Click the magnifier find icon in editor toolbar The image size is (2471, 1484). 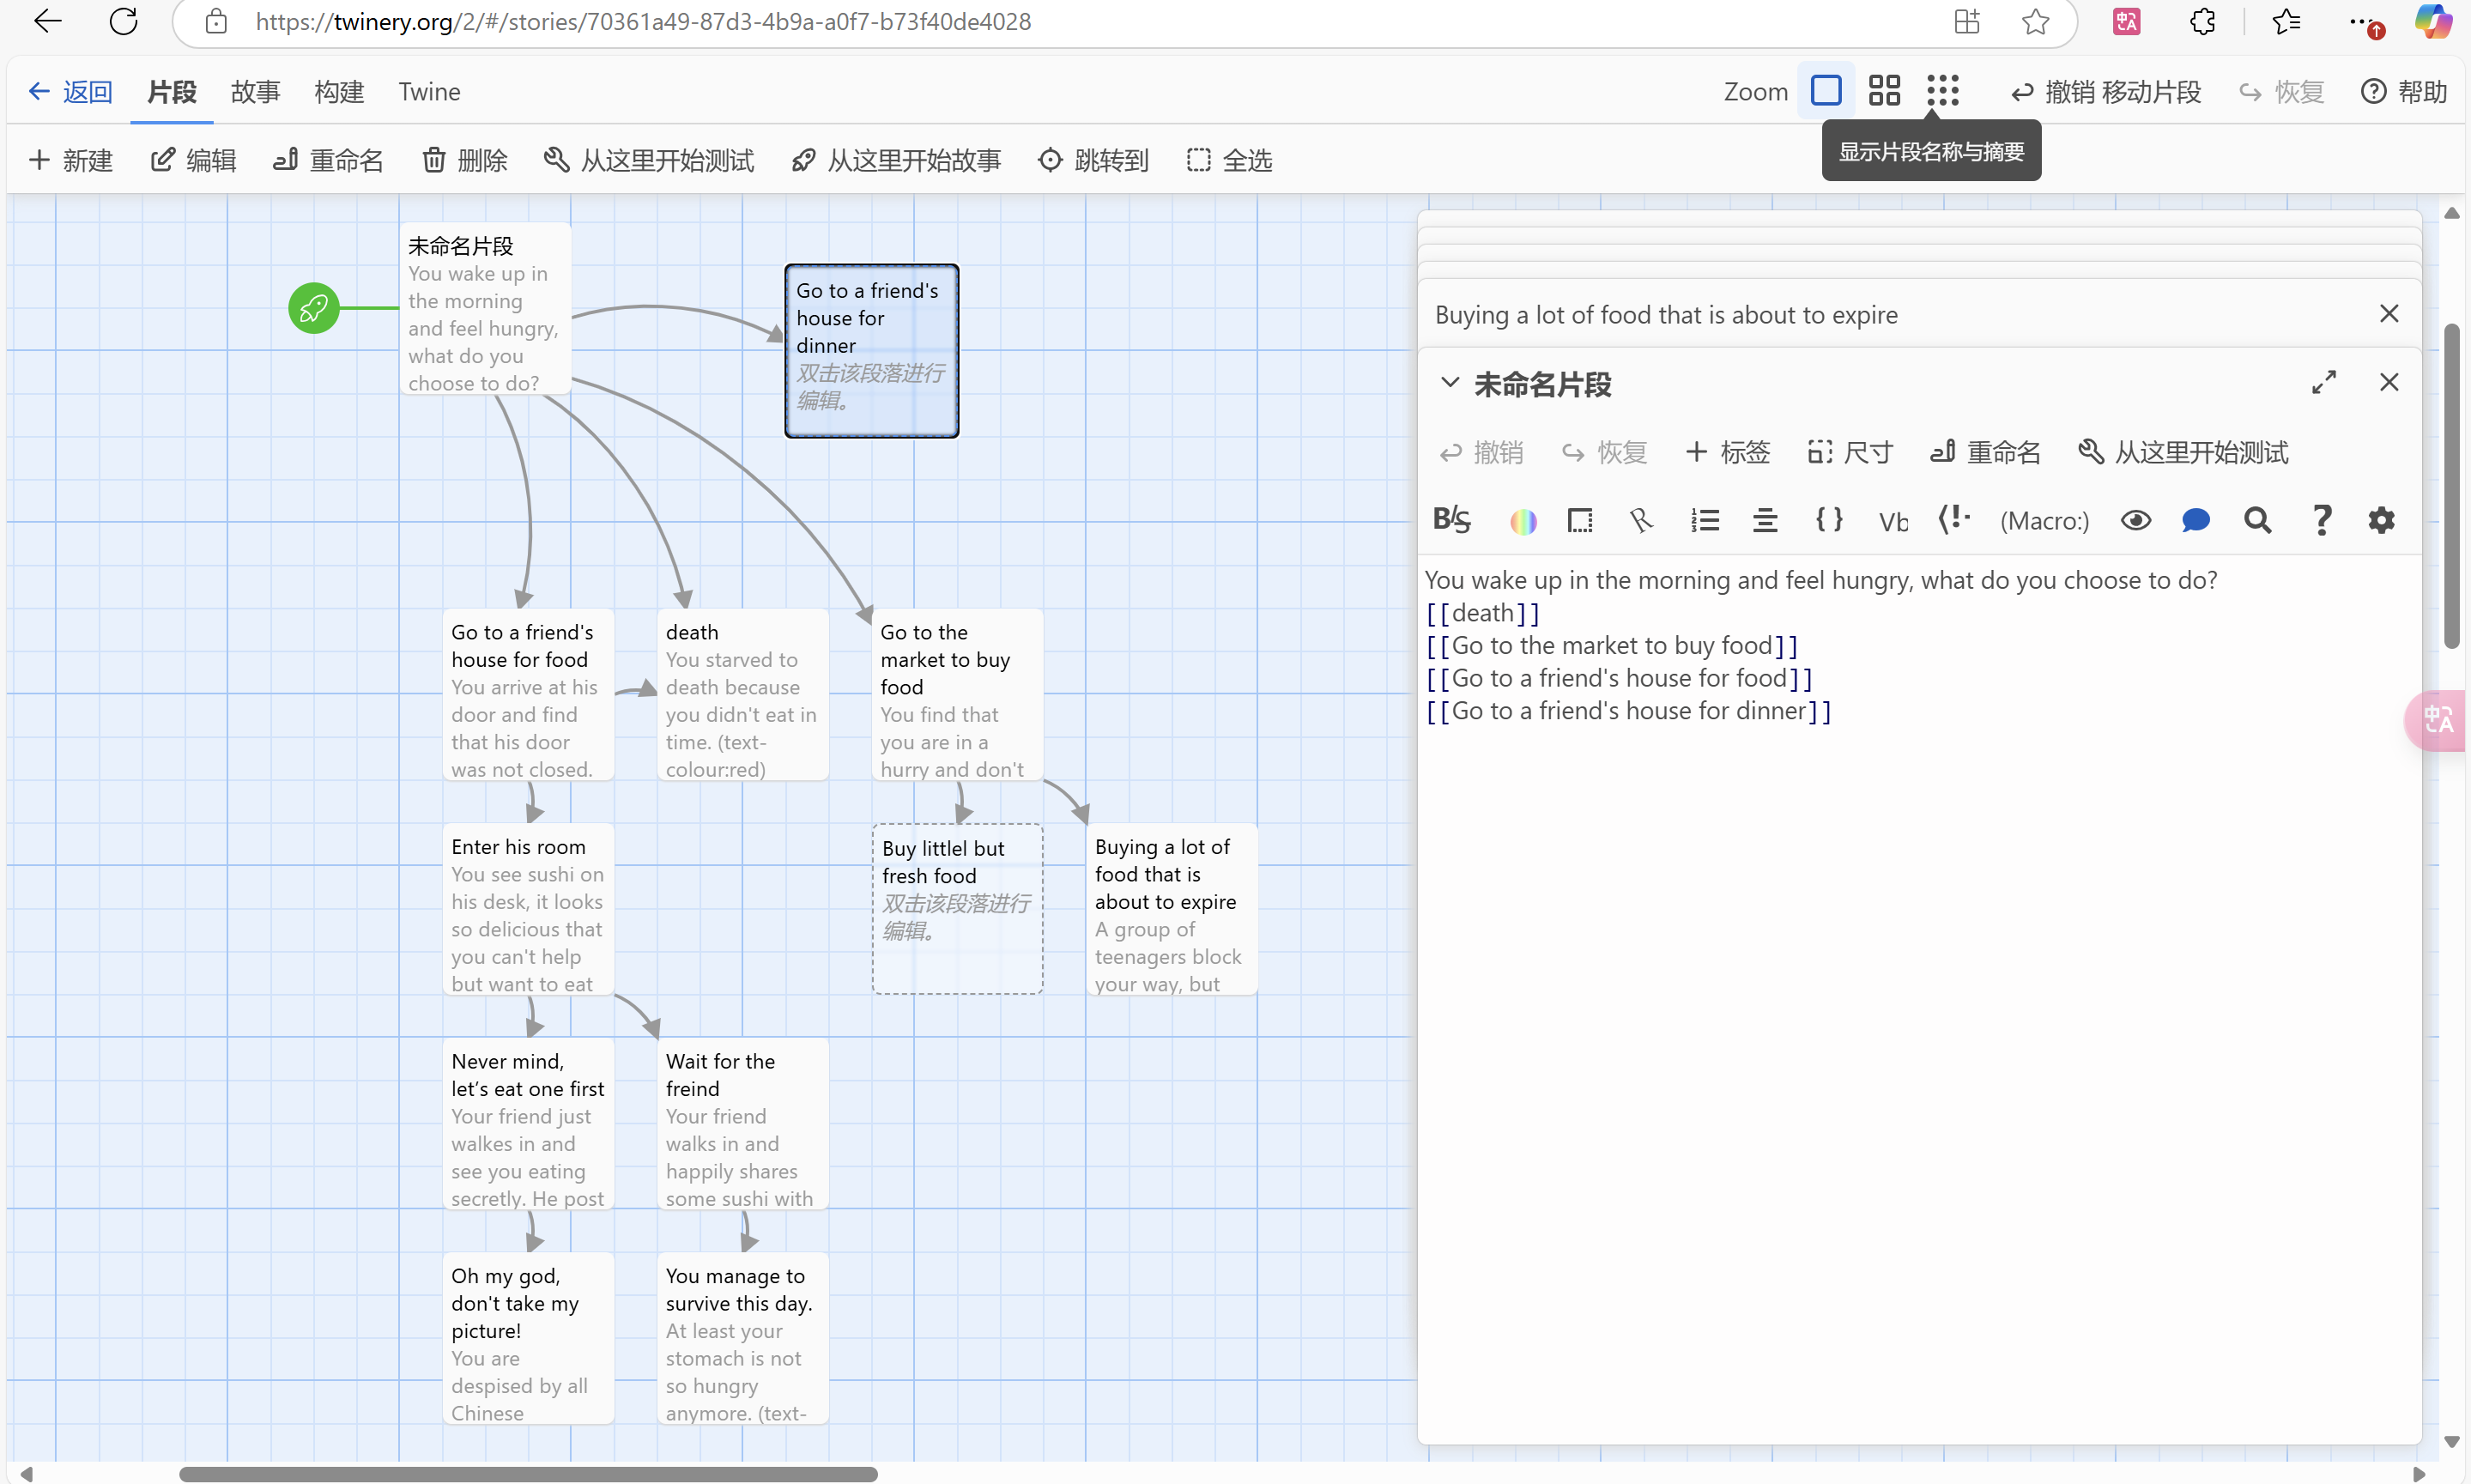click(x=2257, y=520)
